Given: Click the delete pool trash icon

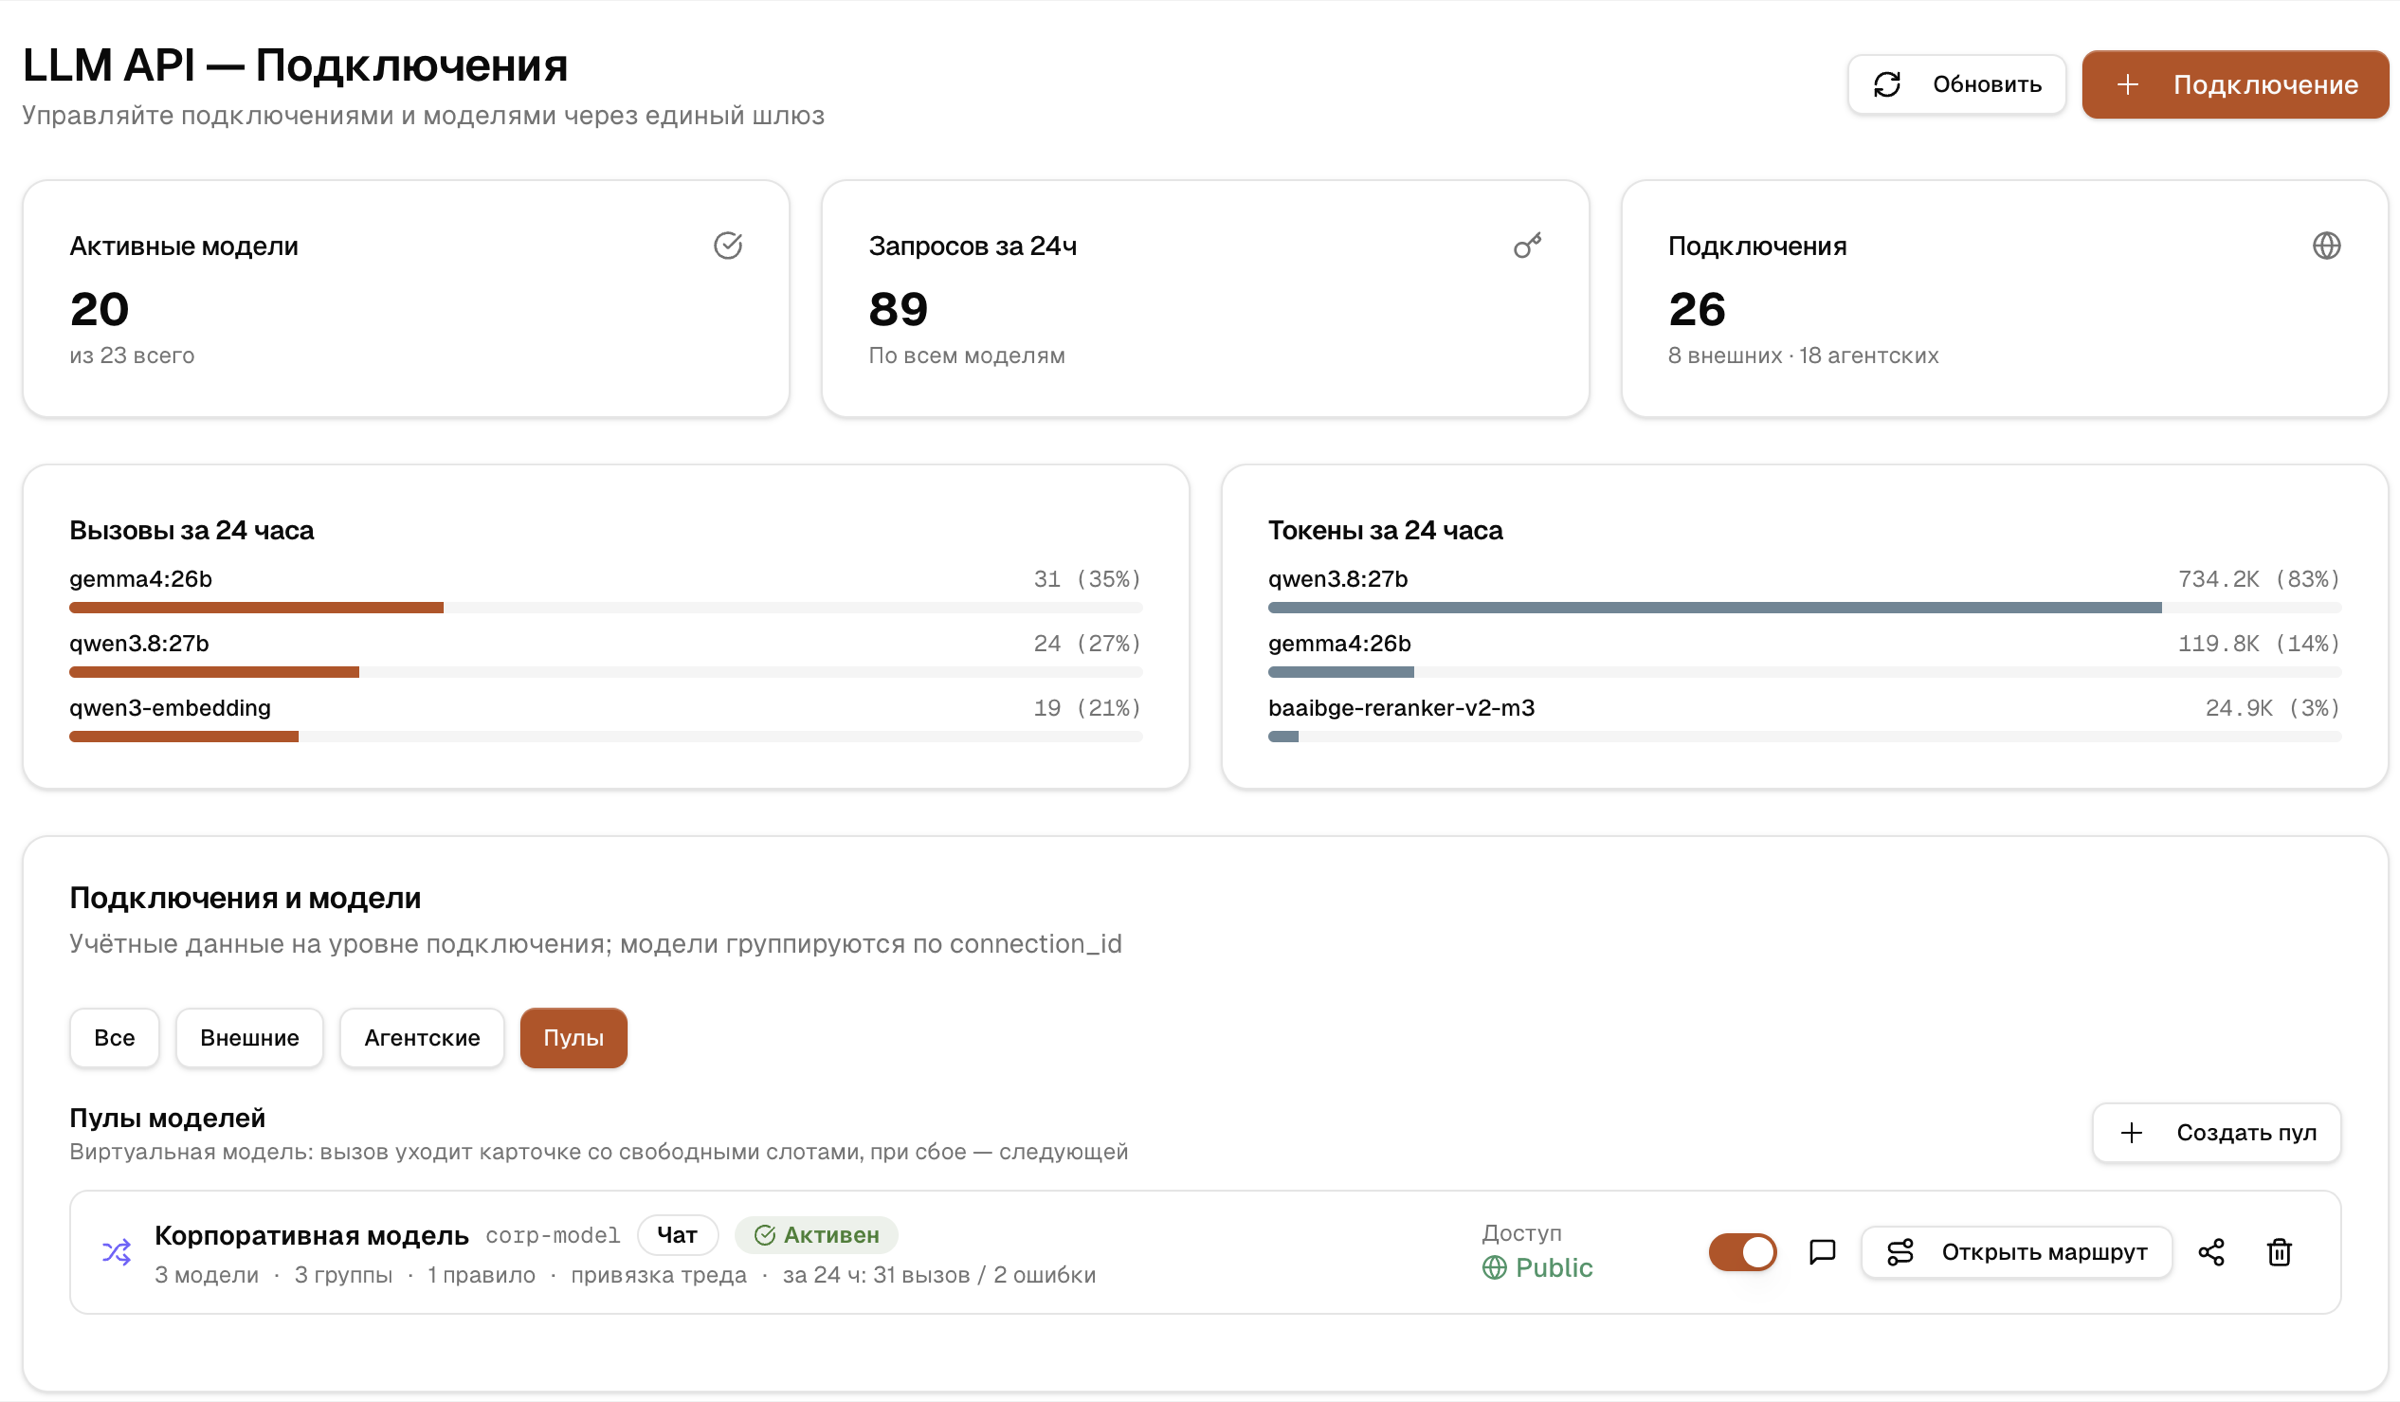Looking at the screenshot, I should tap(2279, 1252).
